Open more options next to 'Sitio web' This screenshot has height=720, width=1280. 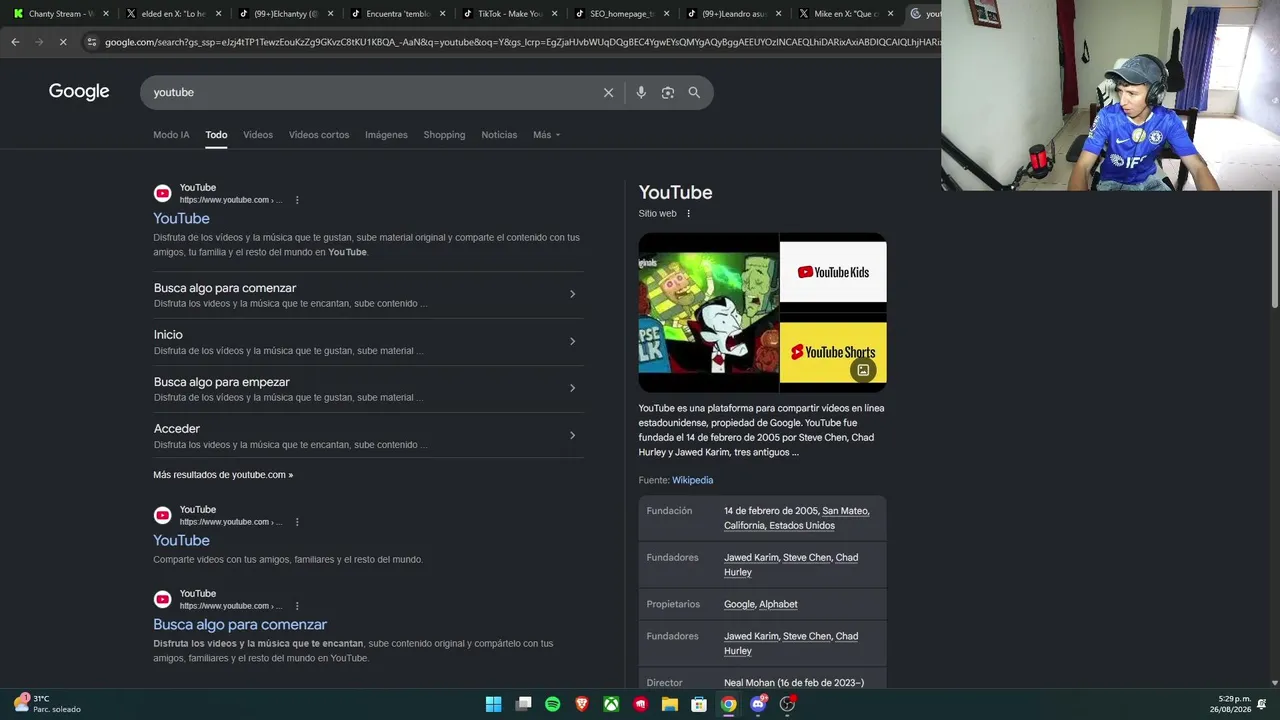(688, 213)
